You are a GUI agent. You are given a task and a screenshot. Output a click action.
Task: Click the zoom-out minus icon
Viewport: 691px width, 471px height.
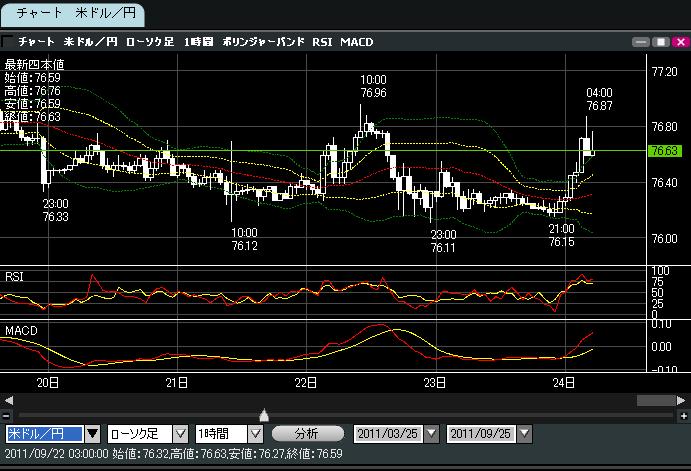pos(7,415)
